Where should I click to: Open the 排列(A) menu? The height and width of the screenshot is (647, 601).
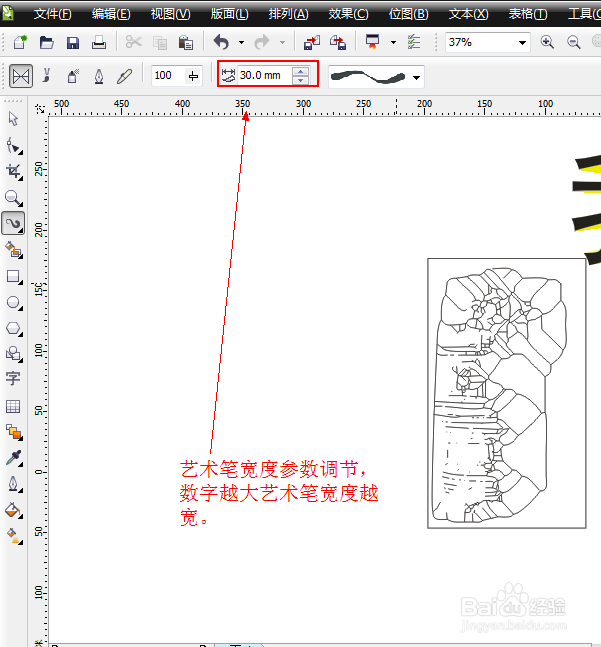288,14
